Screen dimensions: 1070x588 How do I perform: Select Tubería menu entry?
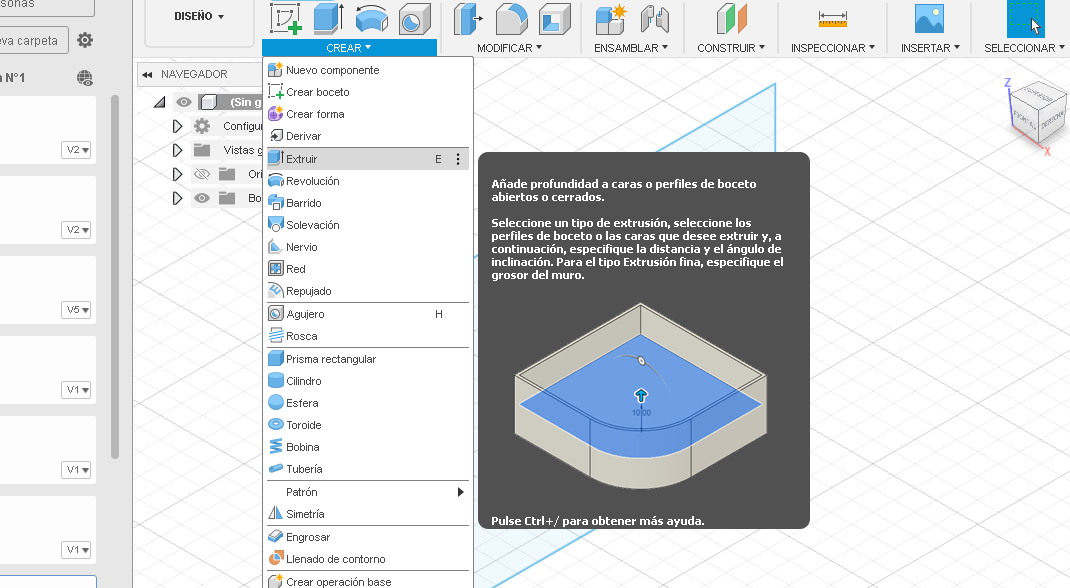tap(367, 469)
